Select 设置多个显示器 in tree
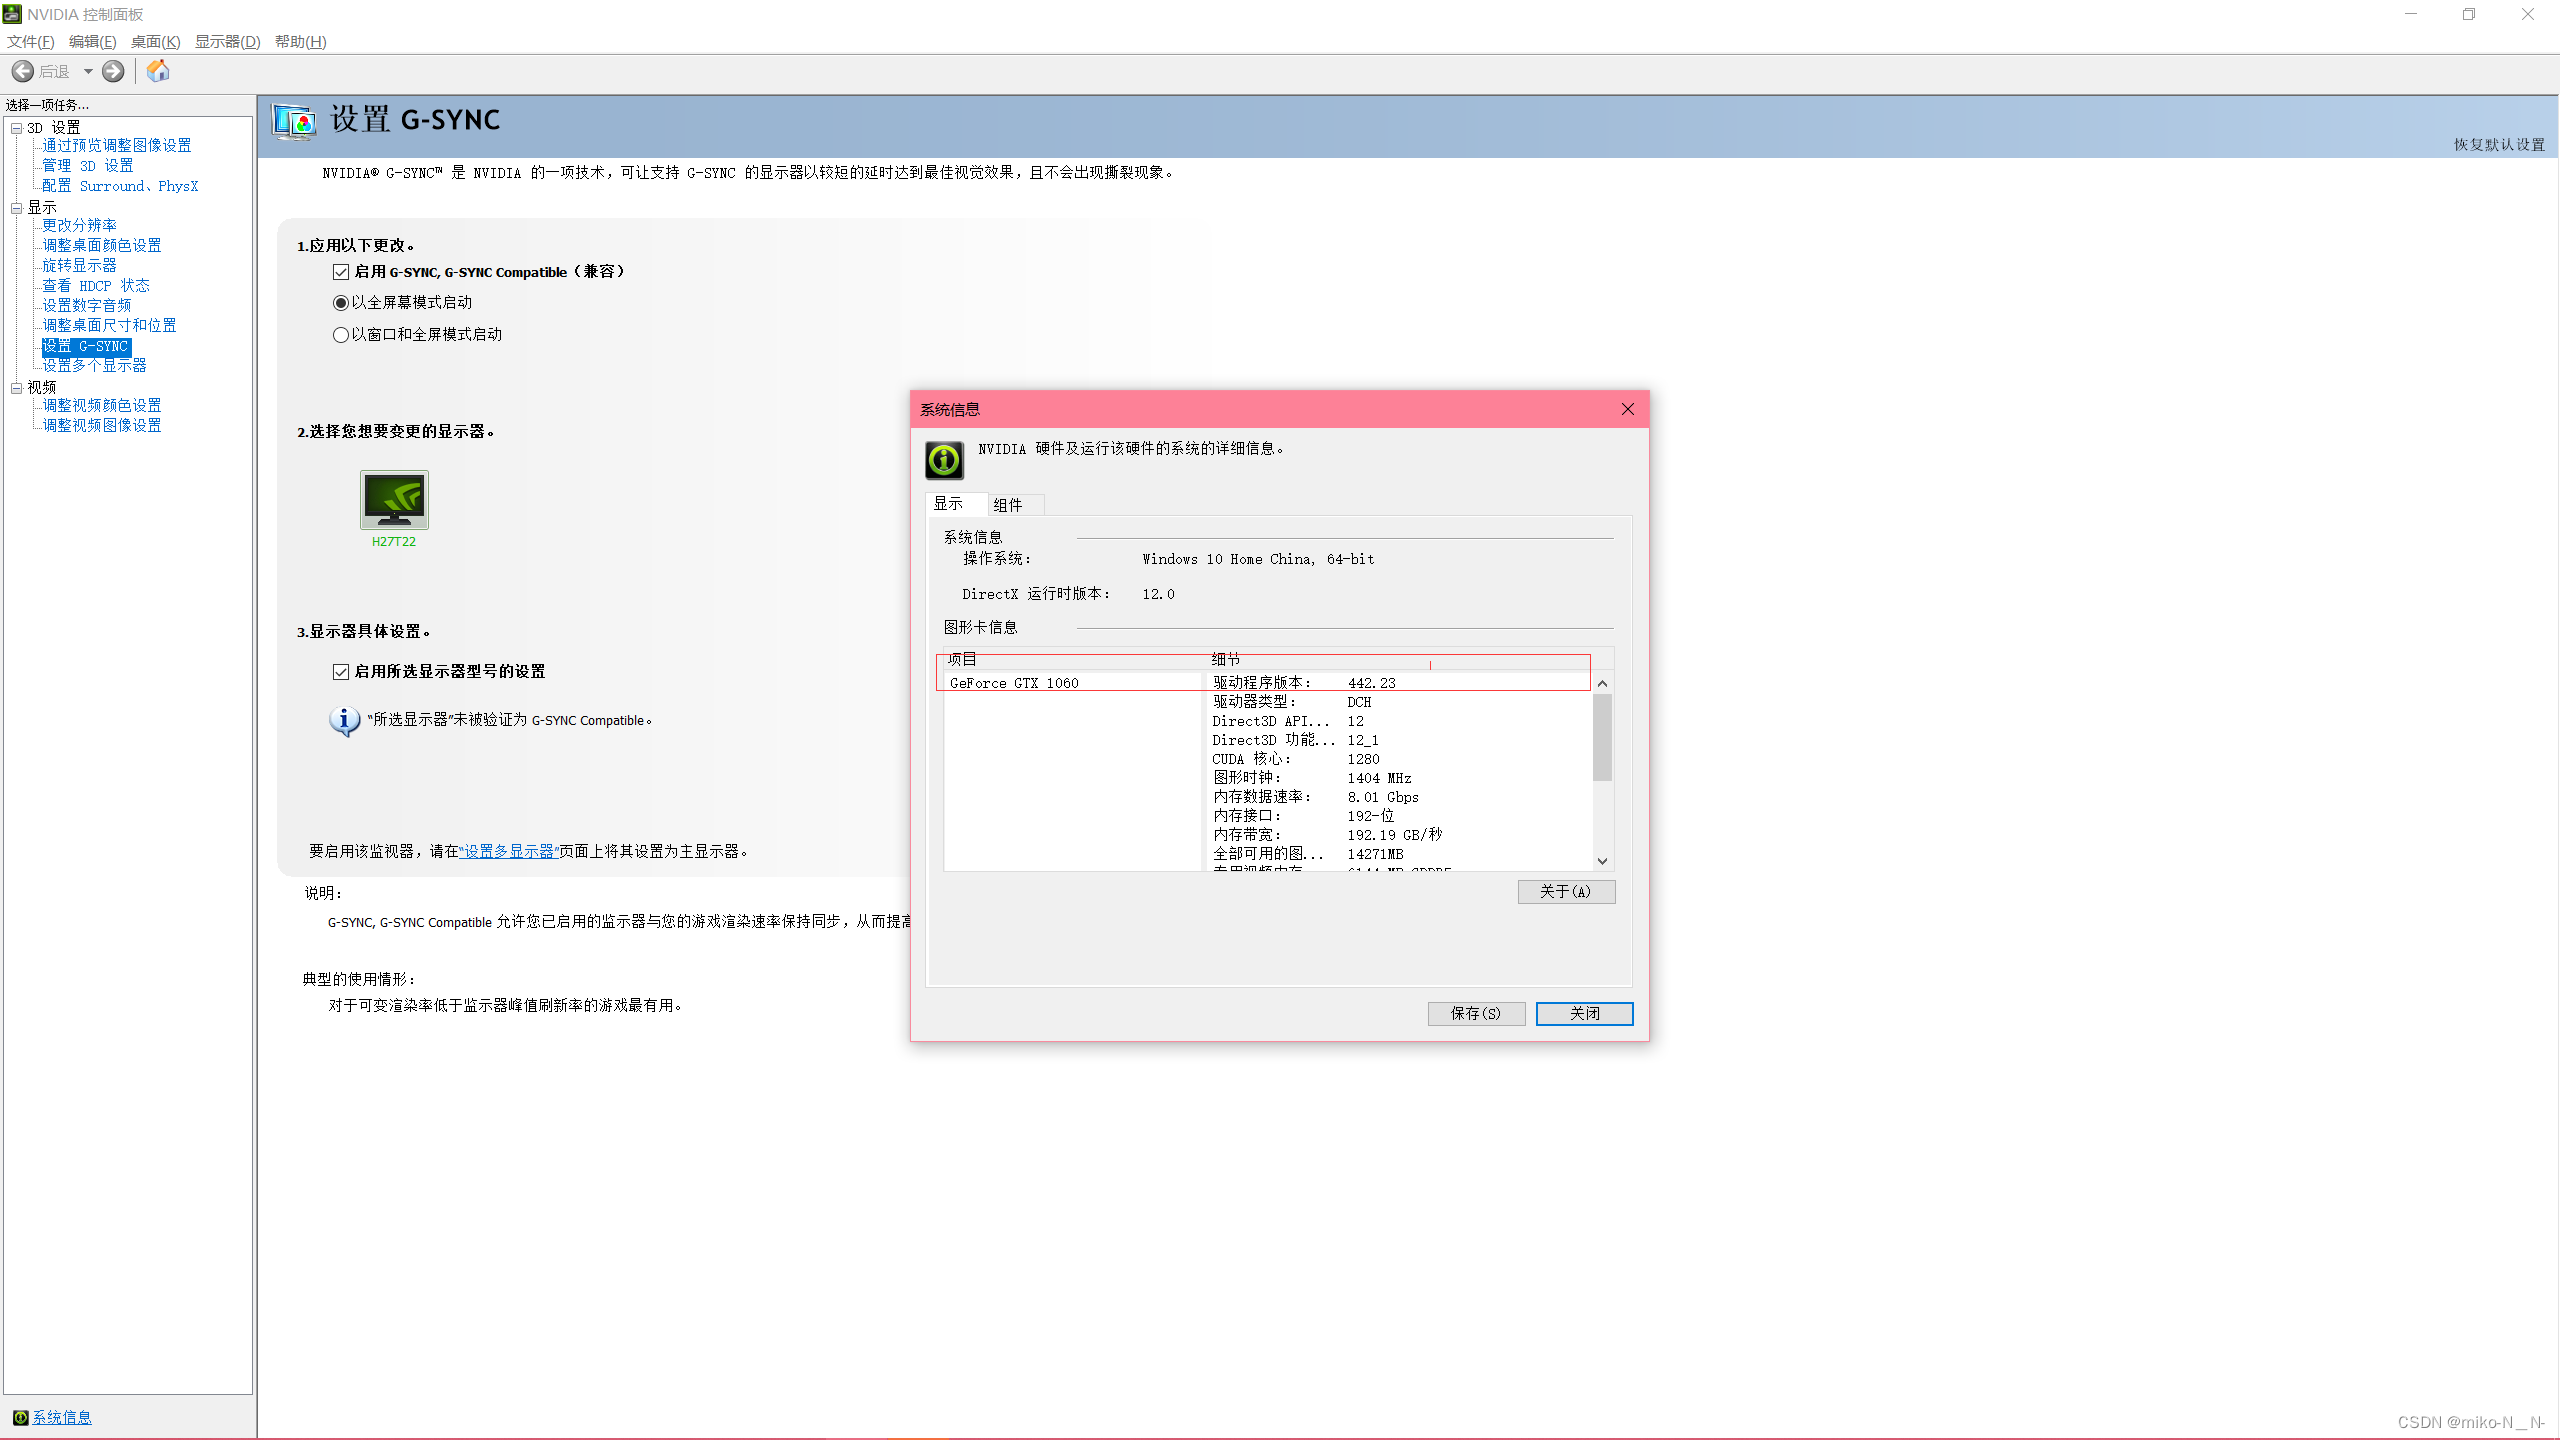The image size is (2560, 1440). point(95,366)
